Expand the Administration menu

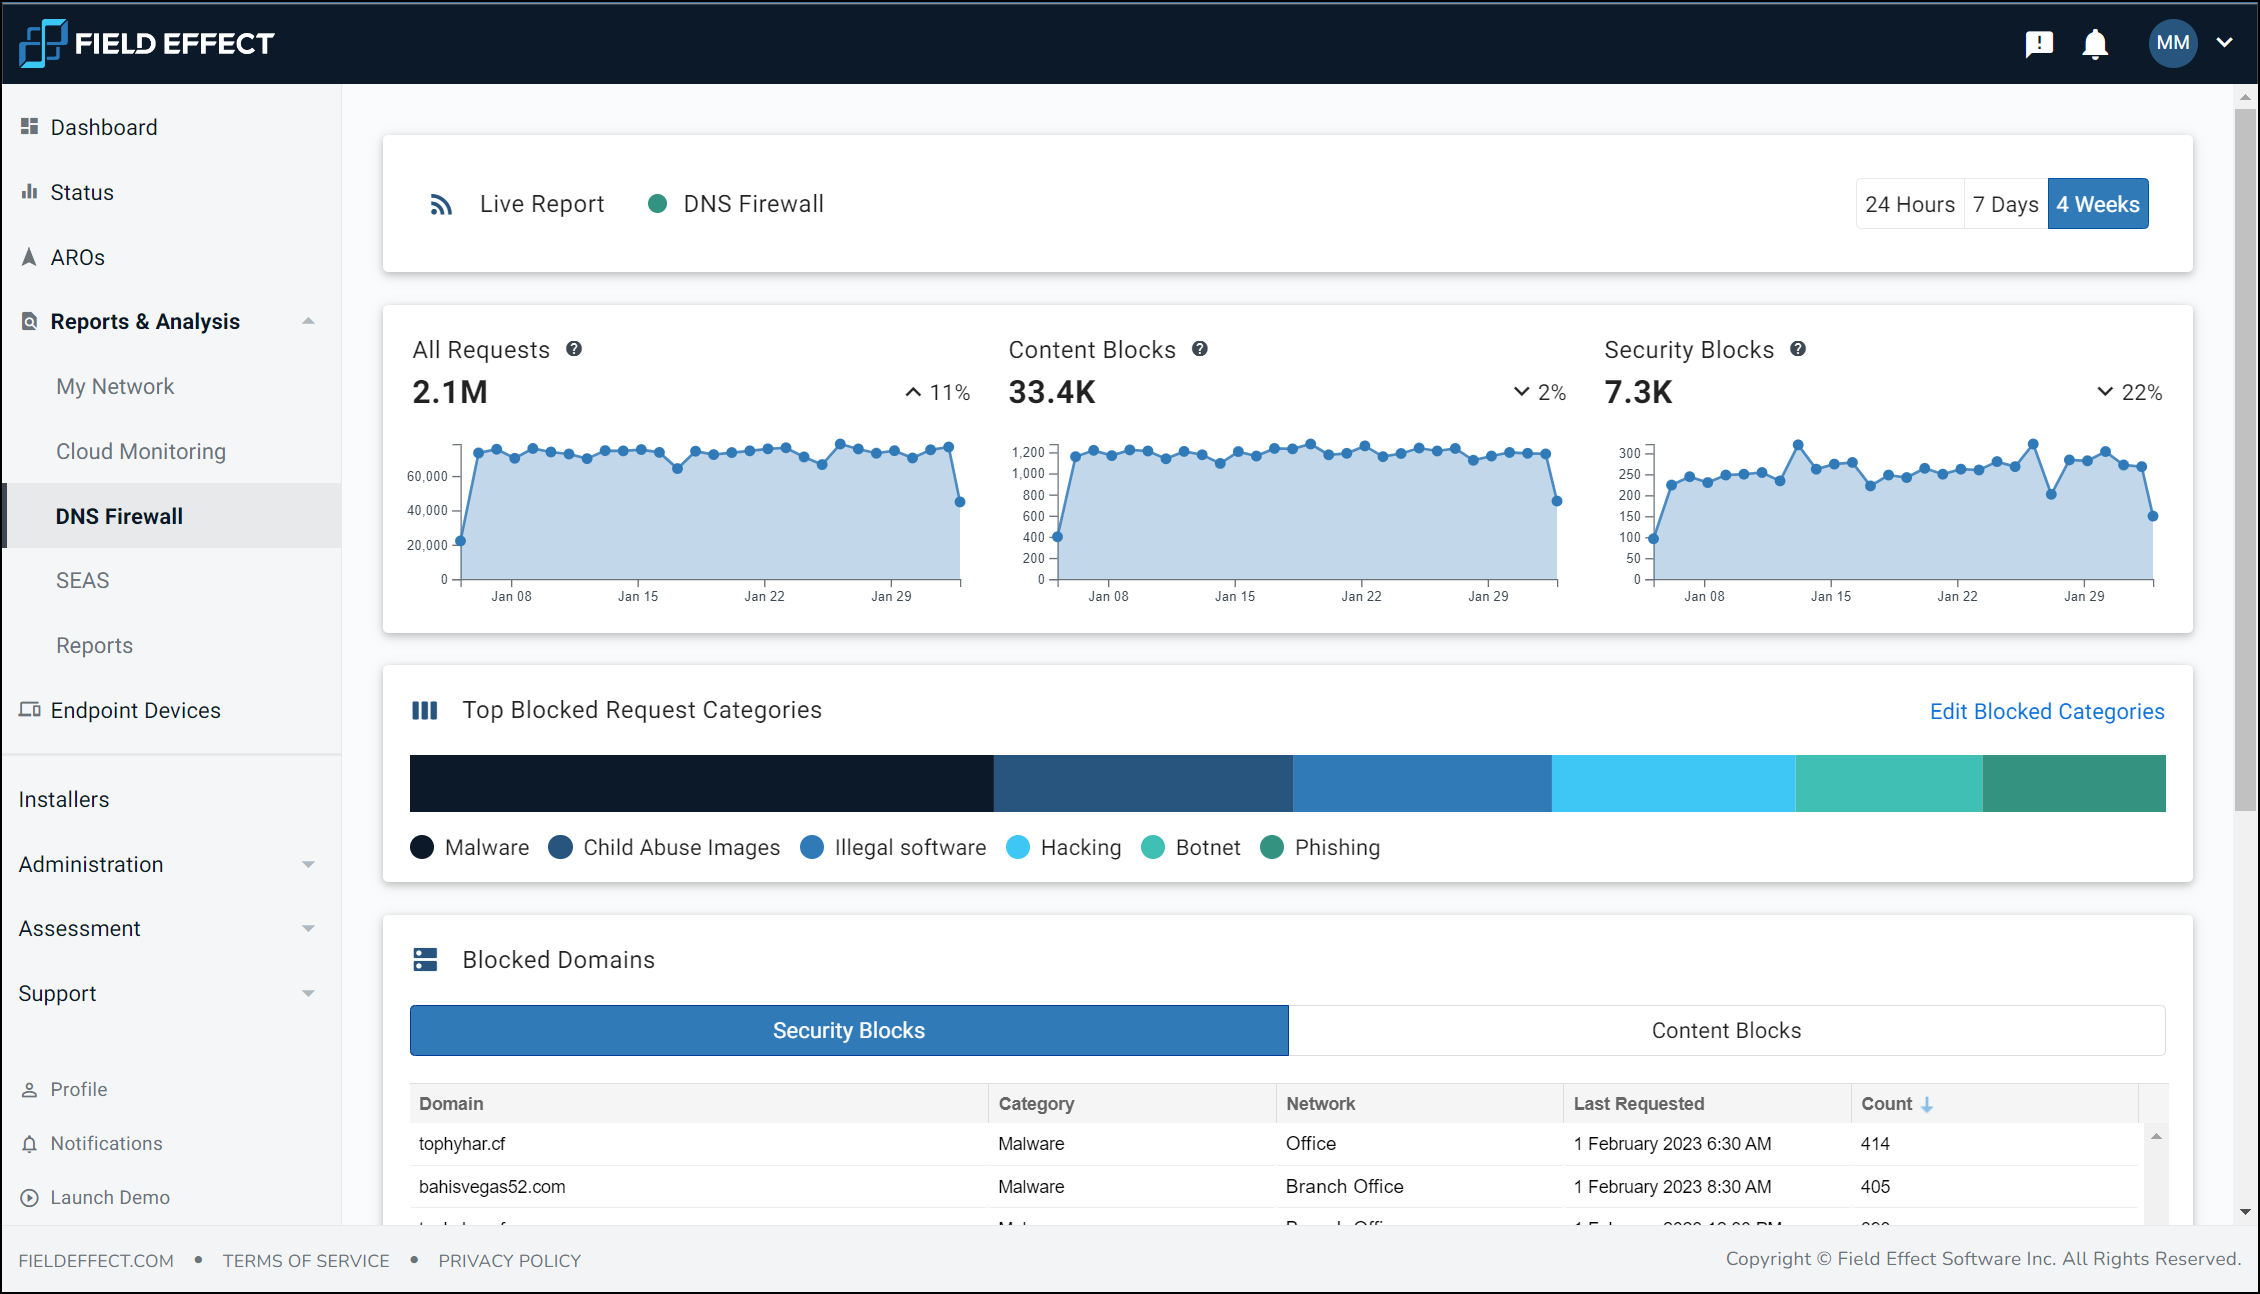(x=308, y=865)
